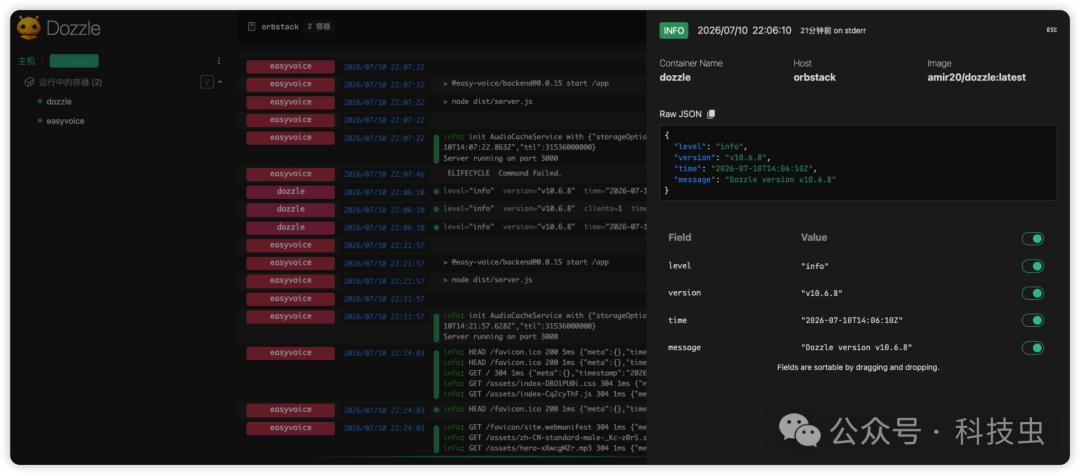The width and height of the screenshot is (1080, 475).
Task: Click the timestamp 2026/07/10 22:06:10 in detail header
Action: [745, 30]
